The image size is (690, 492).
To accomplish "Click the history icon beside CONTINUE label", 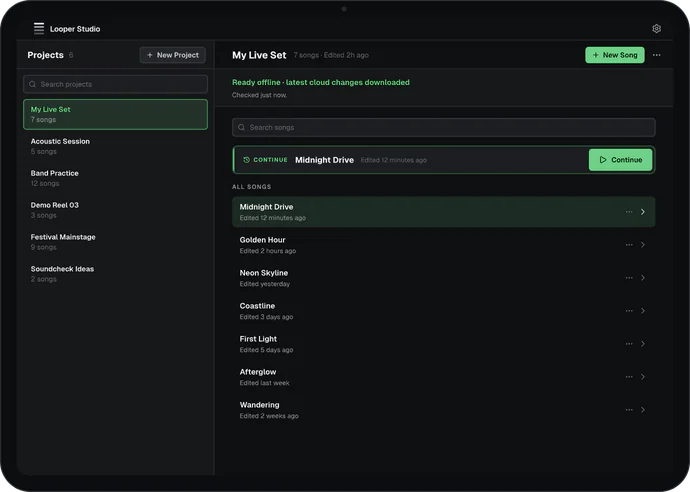I will click(x=246, y=160).
